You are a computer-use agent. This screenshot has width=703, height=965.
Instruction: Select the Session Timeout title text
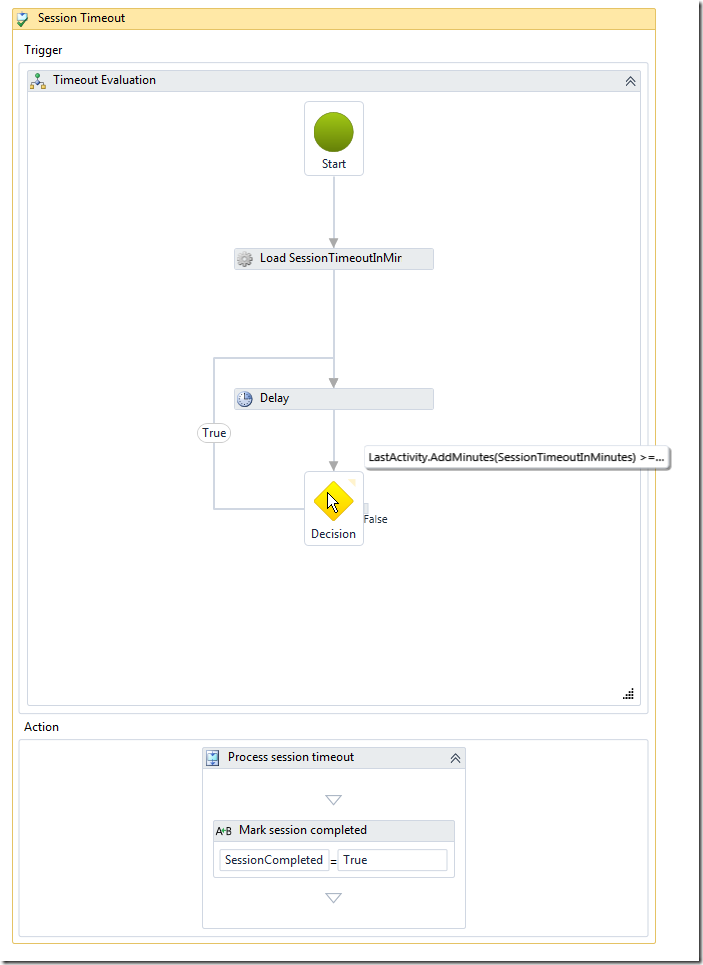tap(81, 18)
